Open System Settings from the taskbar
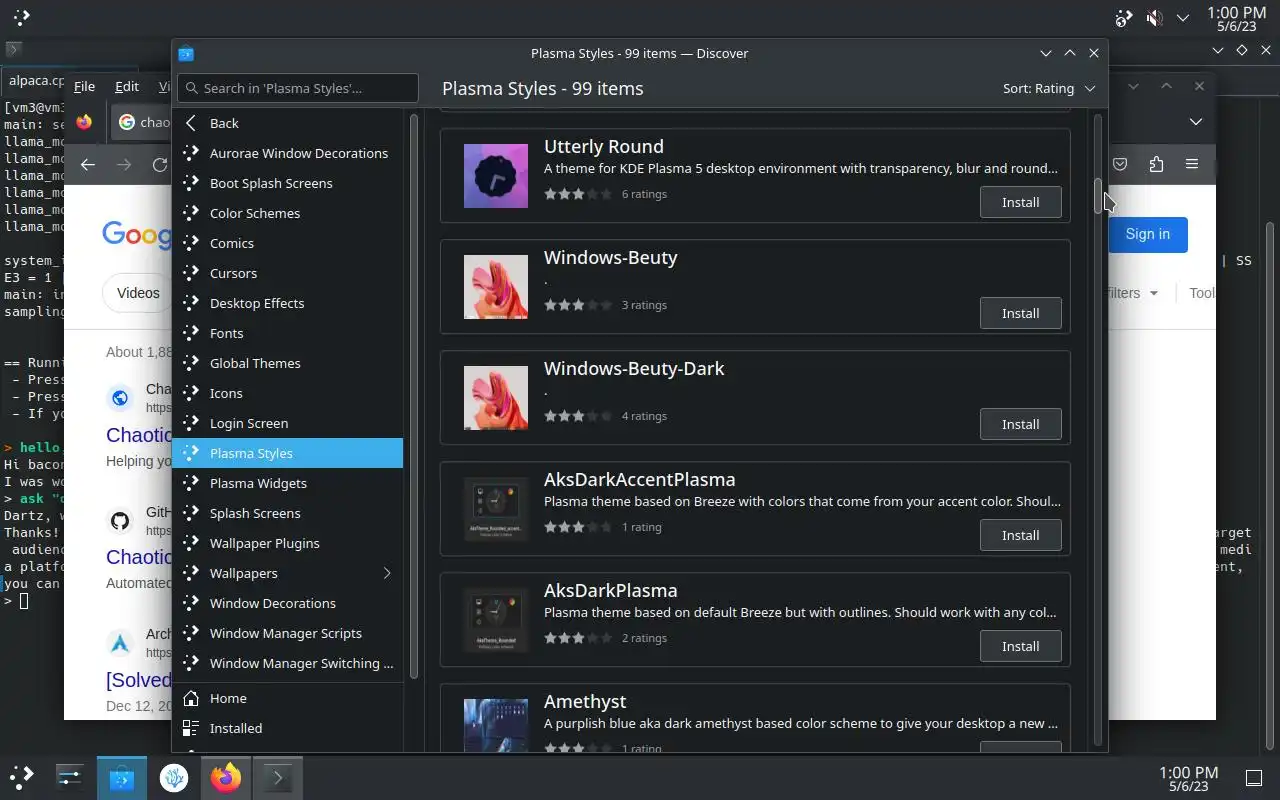 pos(69,777)
